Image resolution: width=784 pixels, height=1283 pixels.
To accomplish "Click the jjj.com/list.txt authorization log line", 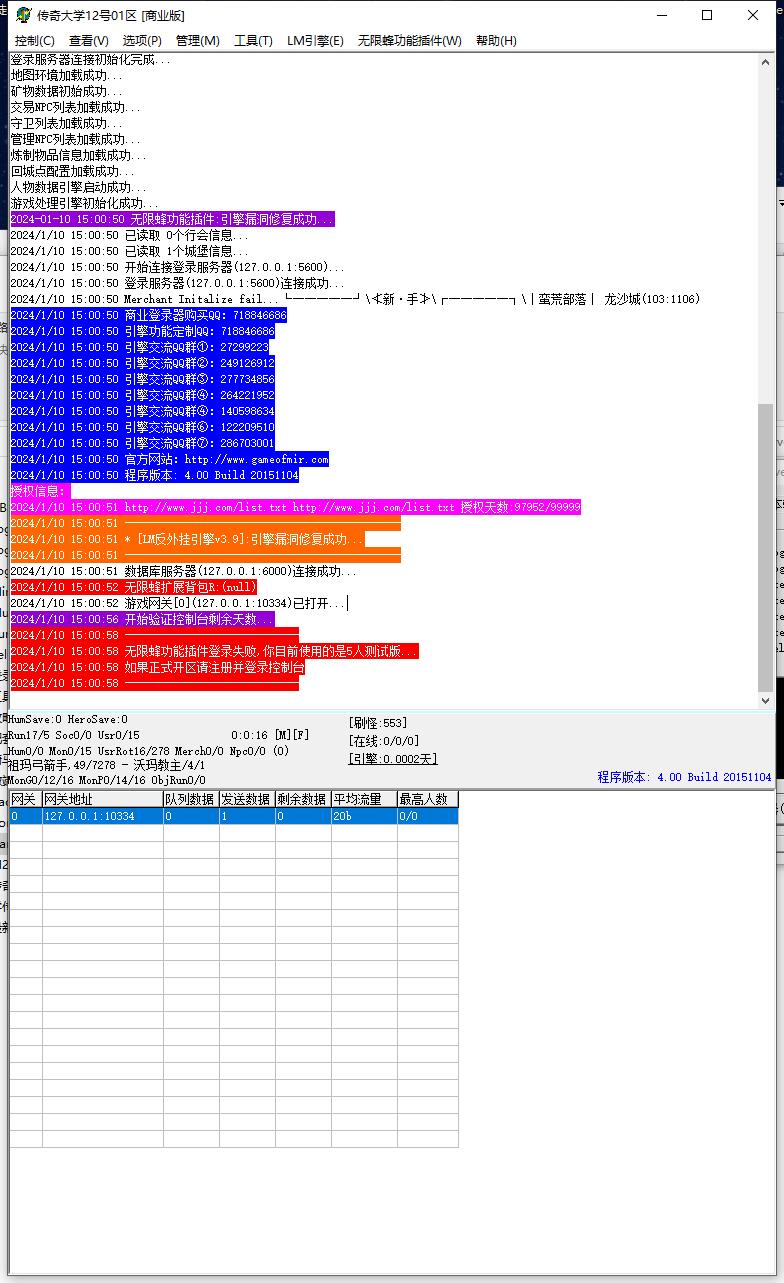I will point(295,507).
